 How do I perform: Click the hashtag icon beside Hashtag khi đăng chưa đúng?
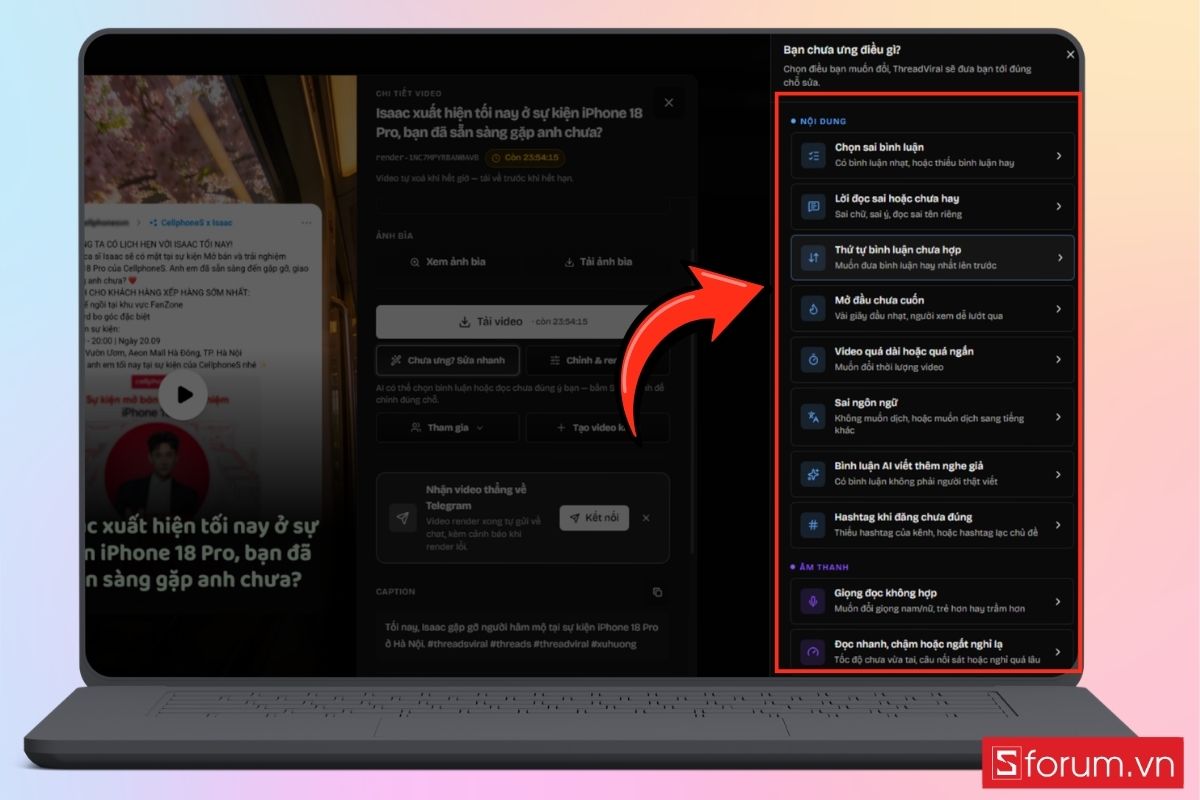[x=813, y=525]
